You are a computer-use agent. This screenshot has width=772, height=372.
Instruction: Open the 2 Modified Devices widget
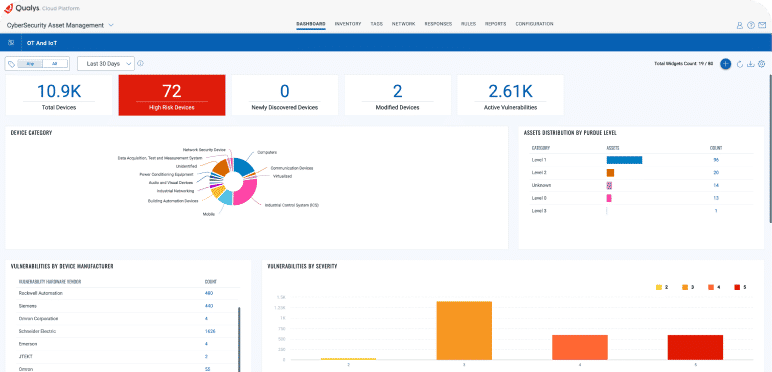(397, 95)
